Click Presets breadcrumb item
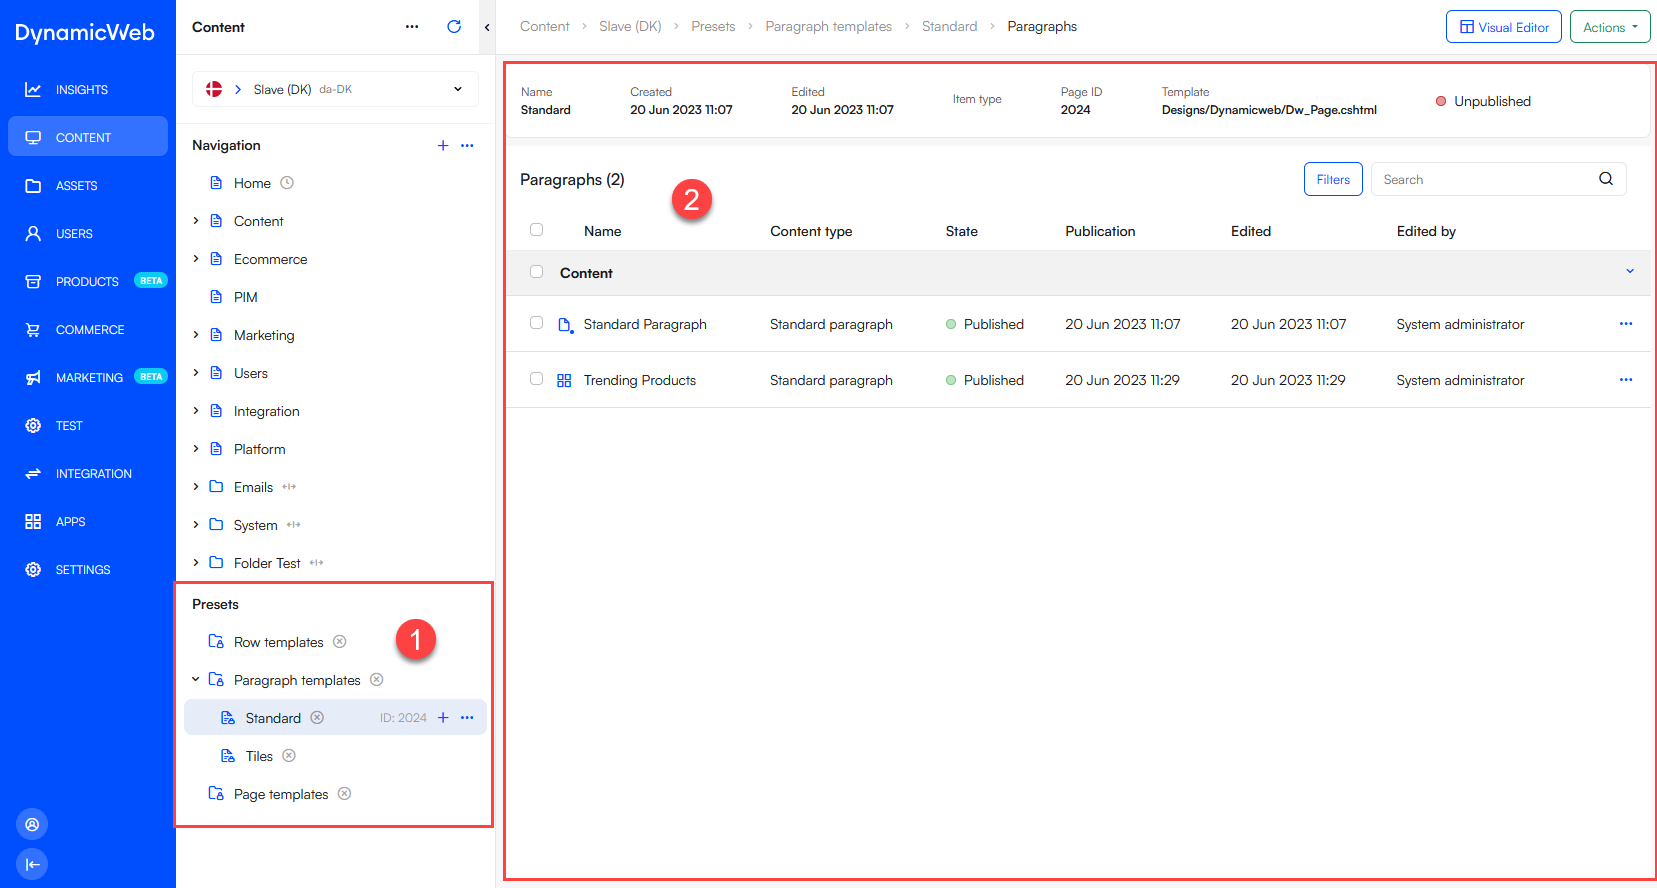Image resolution: width=1657 pixels, height=888 pixels. (x=713, y=27)
